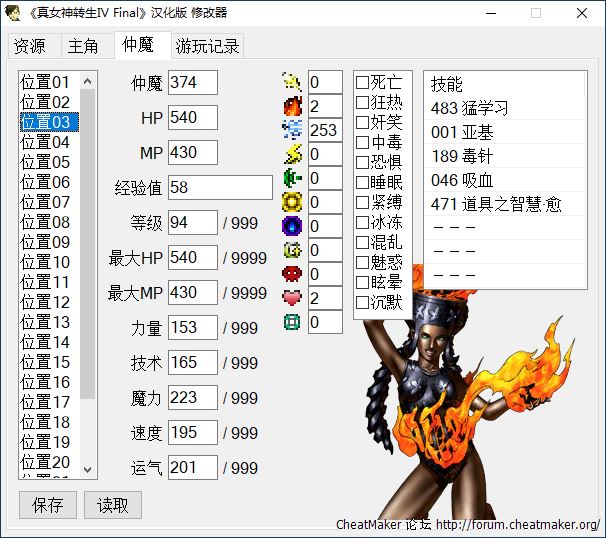606x538 pixels.
Task: Enable the 死亡 status checkbox
Action: (363, 82)
